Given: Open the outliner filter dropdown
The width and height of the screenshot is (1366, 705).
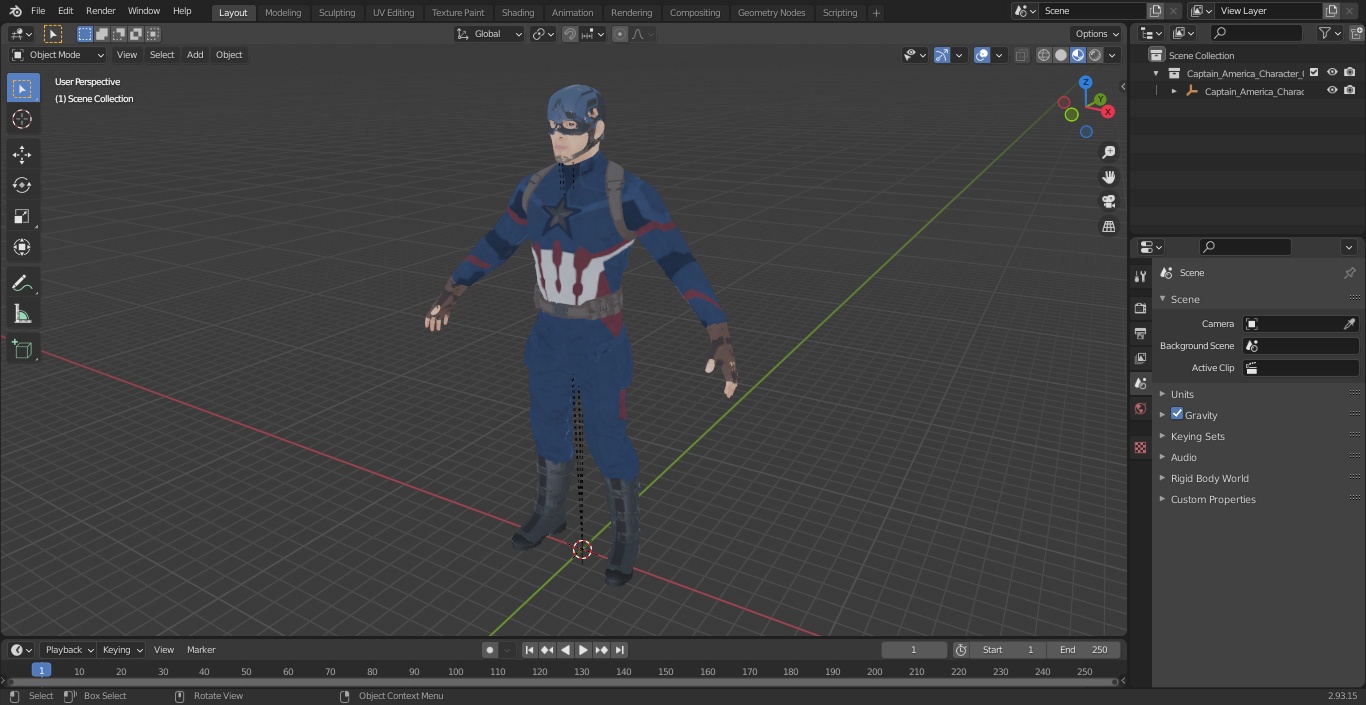Looking at the screenshot, I should (x=1330, y=33).
